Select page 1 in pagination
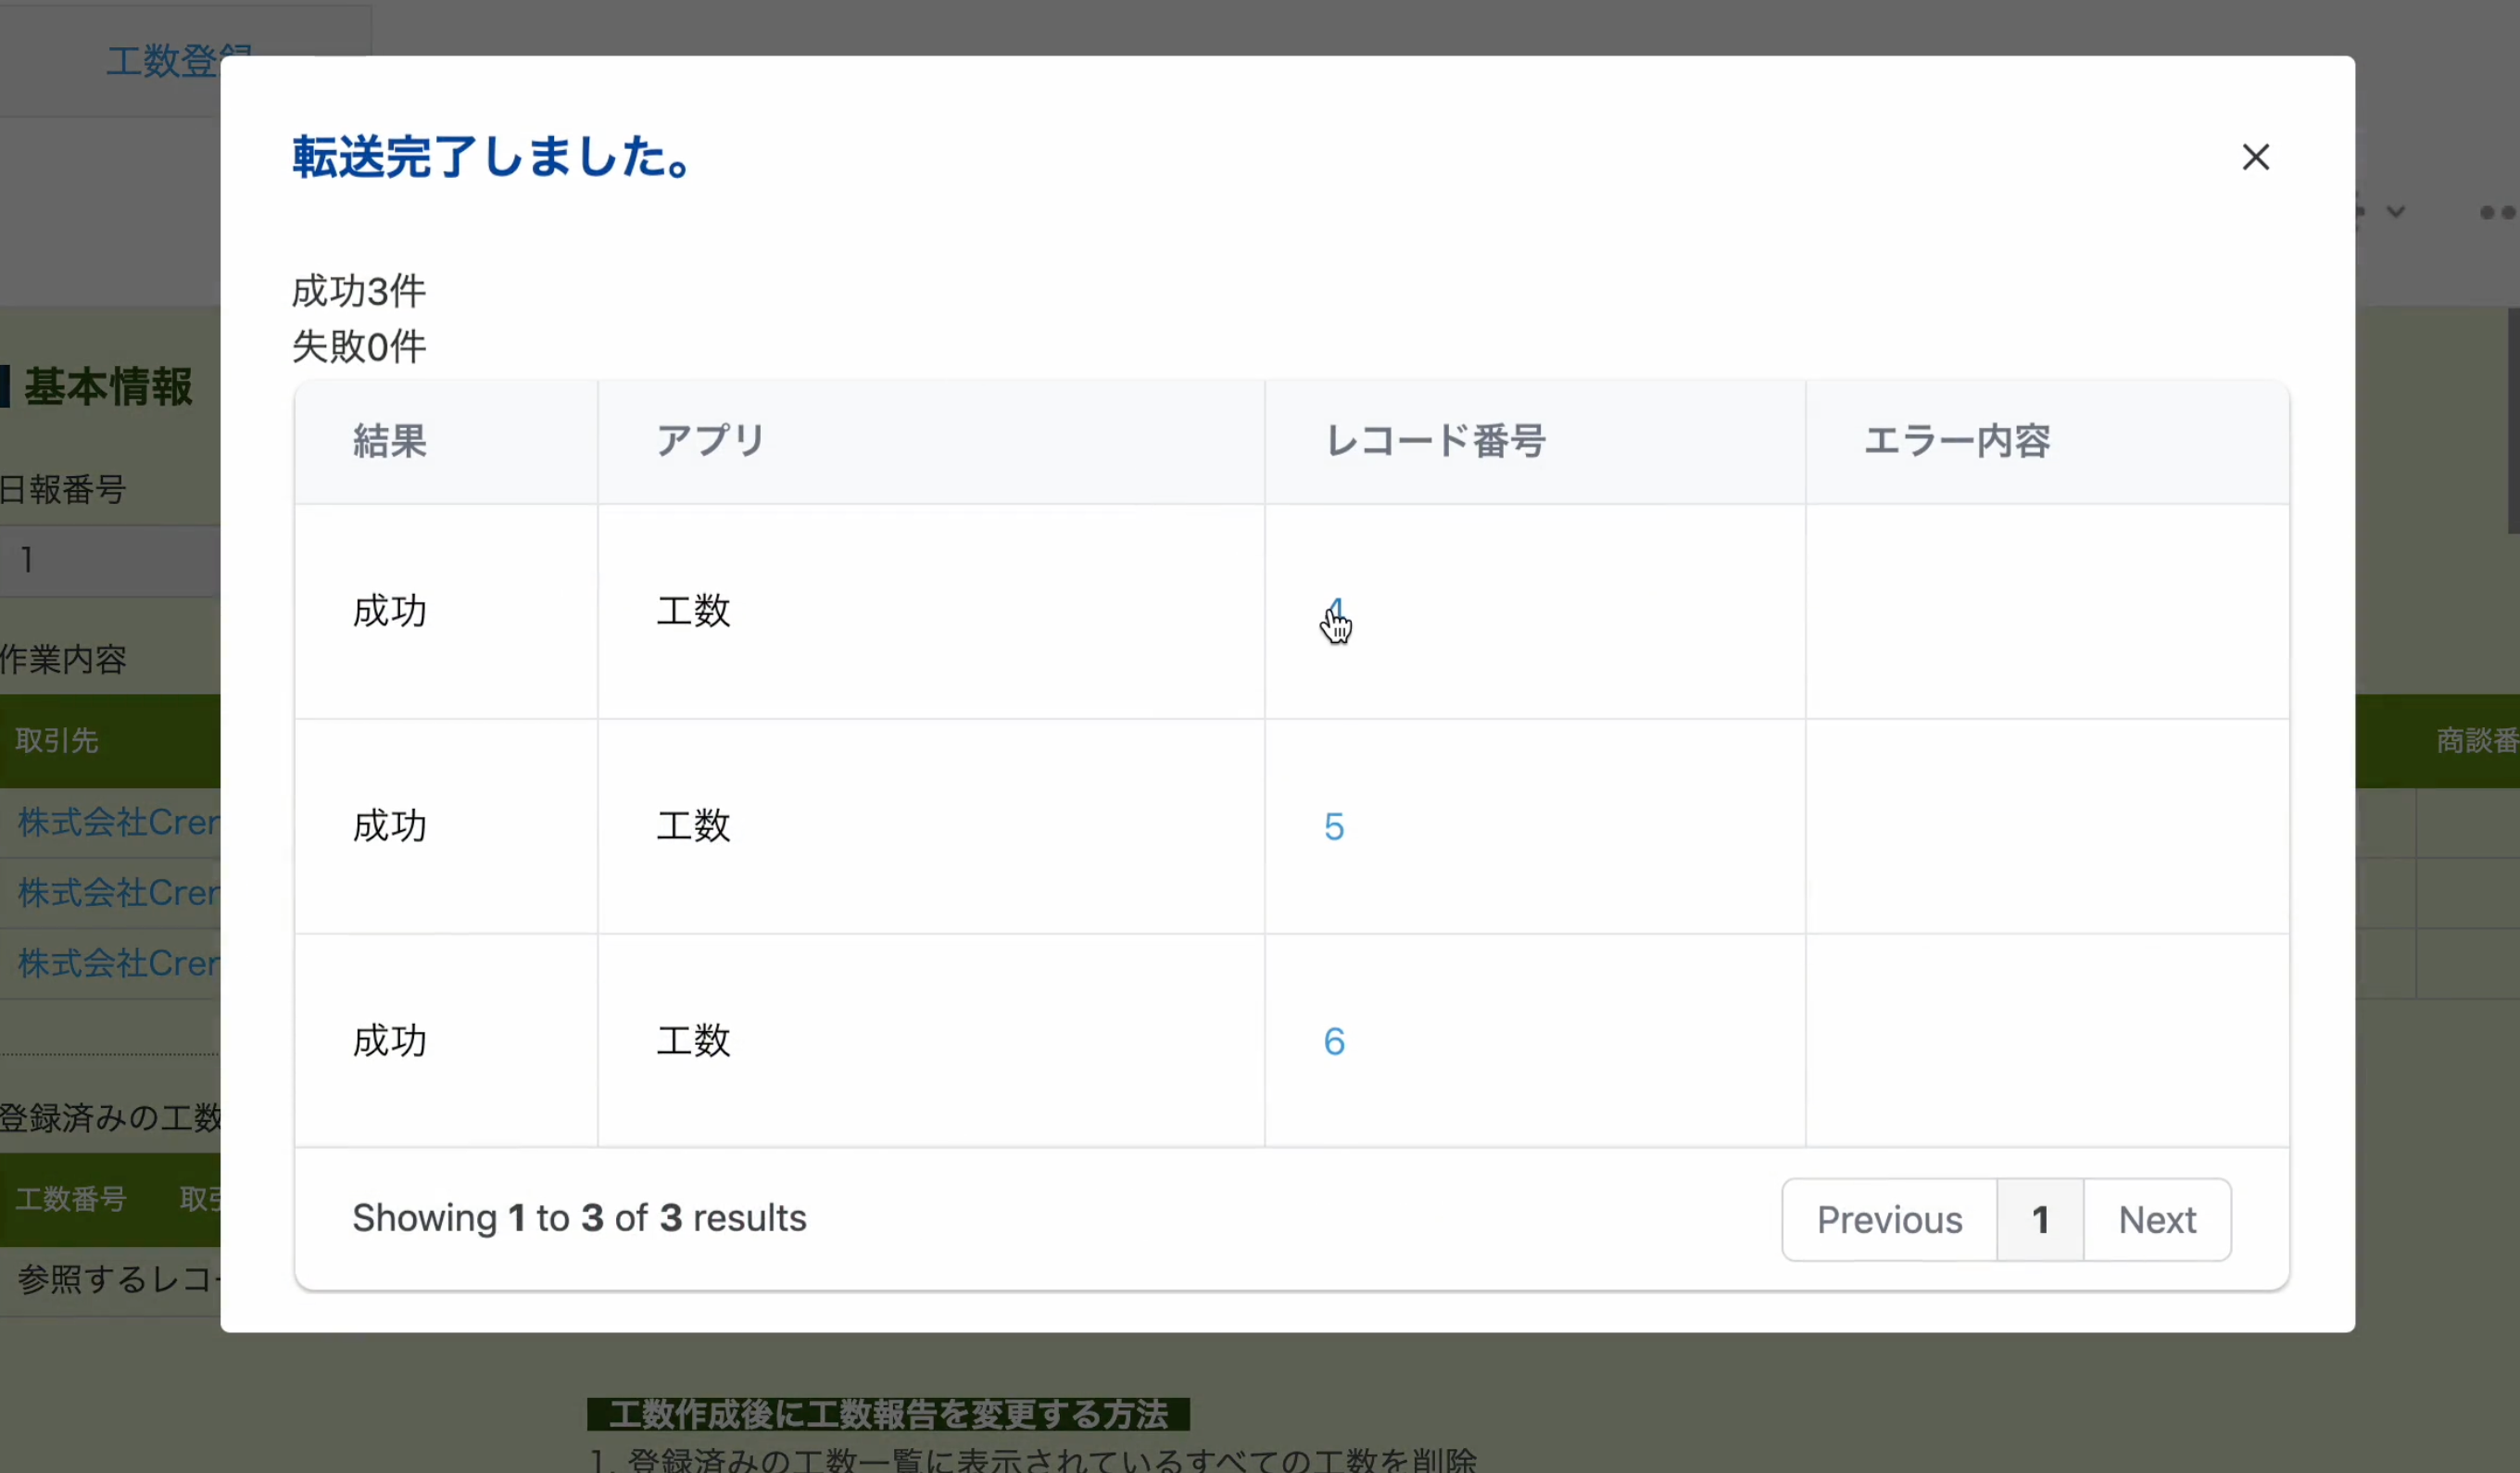 [x=2039, y=1219]
